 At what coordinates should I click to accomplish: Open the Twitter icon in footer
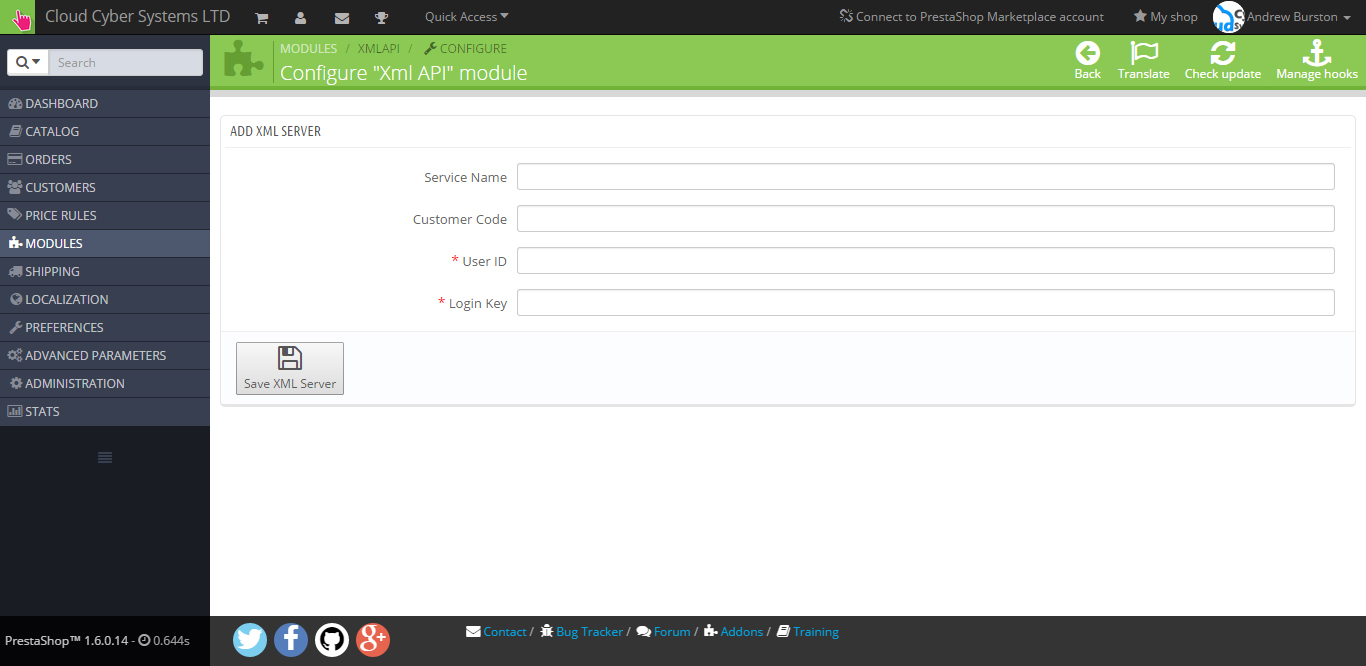250,640
